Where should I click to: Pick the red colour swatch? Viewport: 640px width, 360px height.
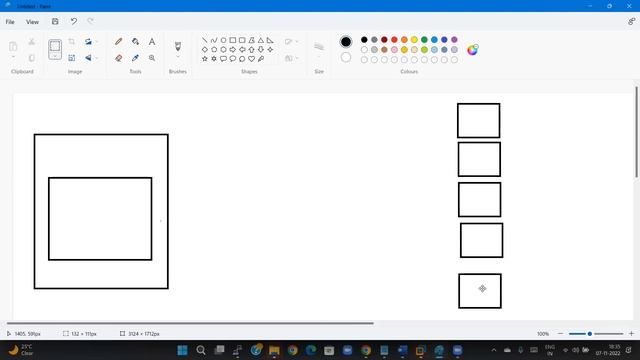[x=394, y=40]
